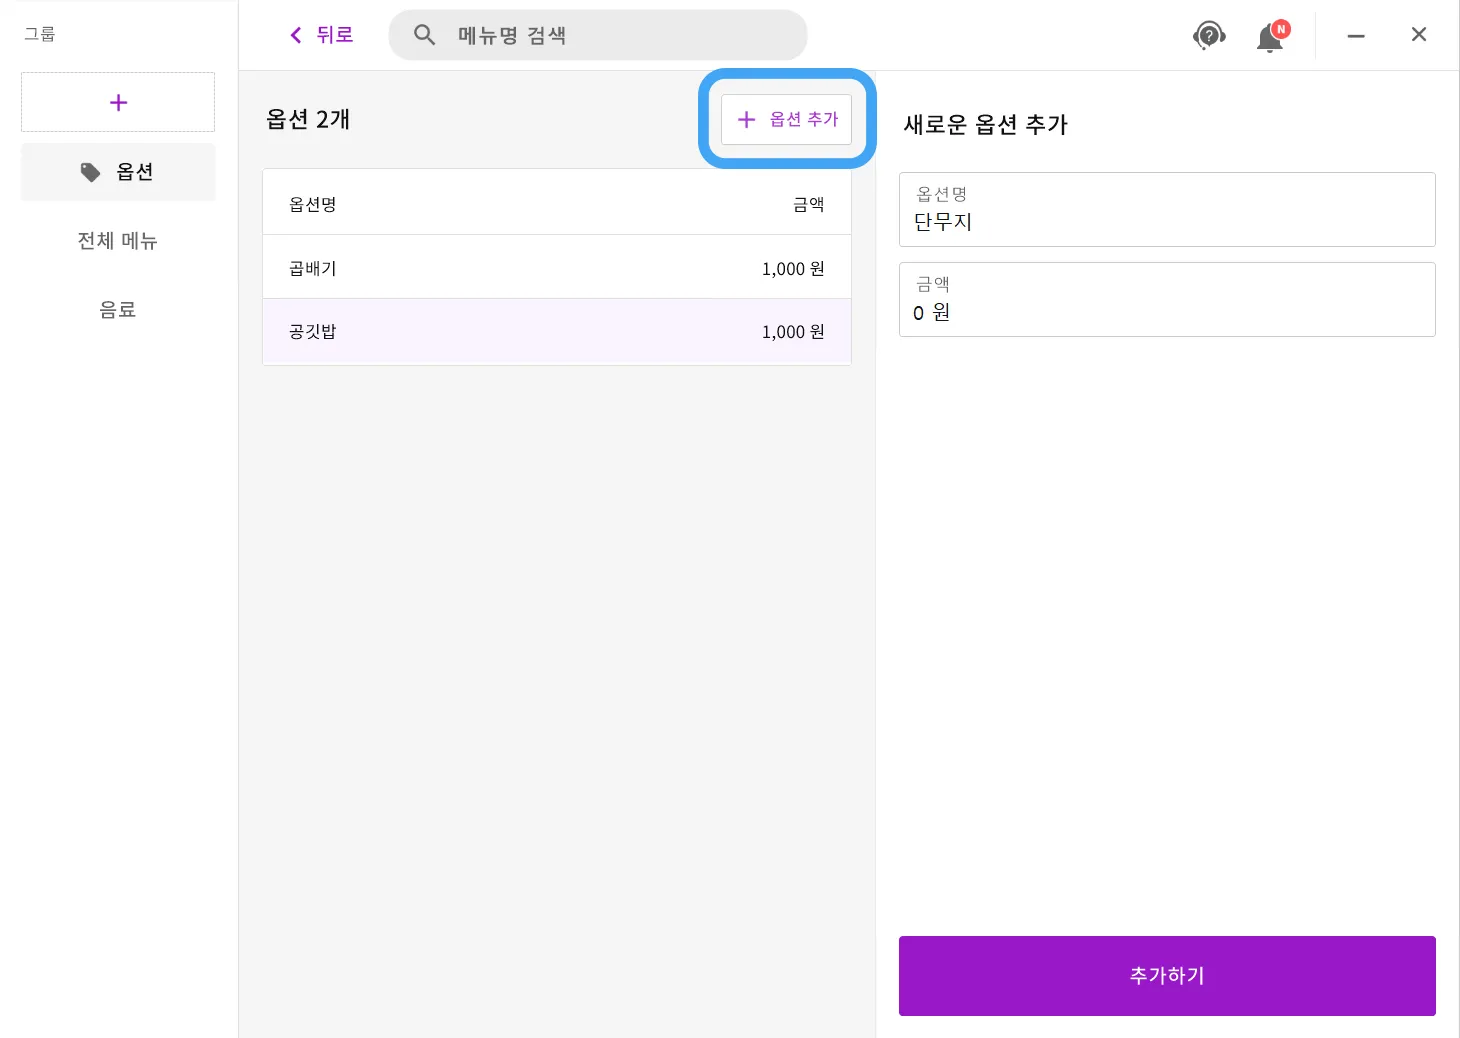Minimize the window
This screenshot has width=1460, height=1038.
[1356, 36]
